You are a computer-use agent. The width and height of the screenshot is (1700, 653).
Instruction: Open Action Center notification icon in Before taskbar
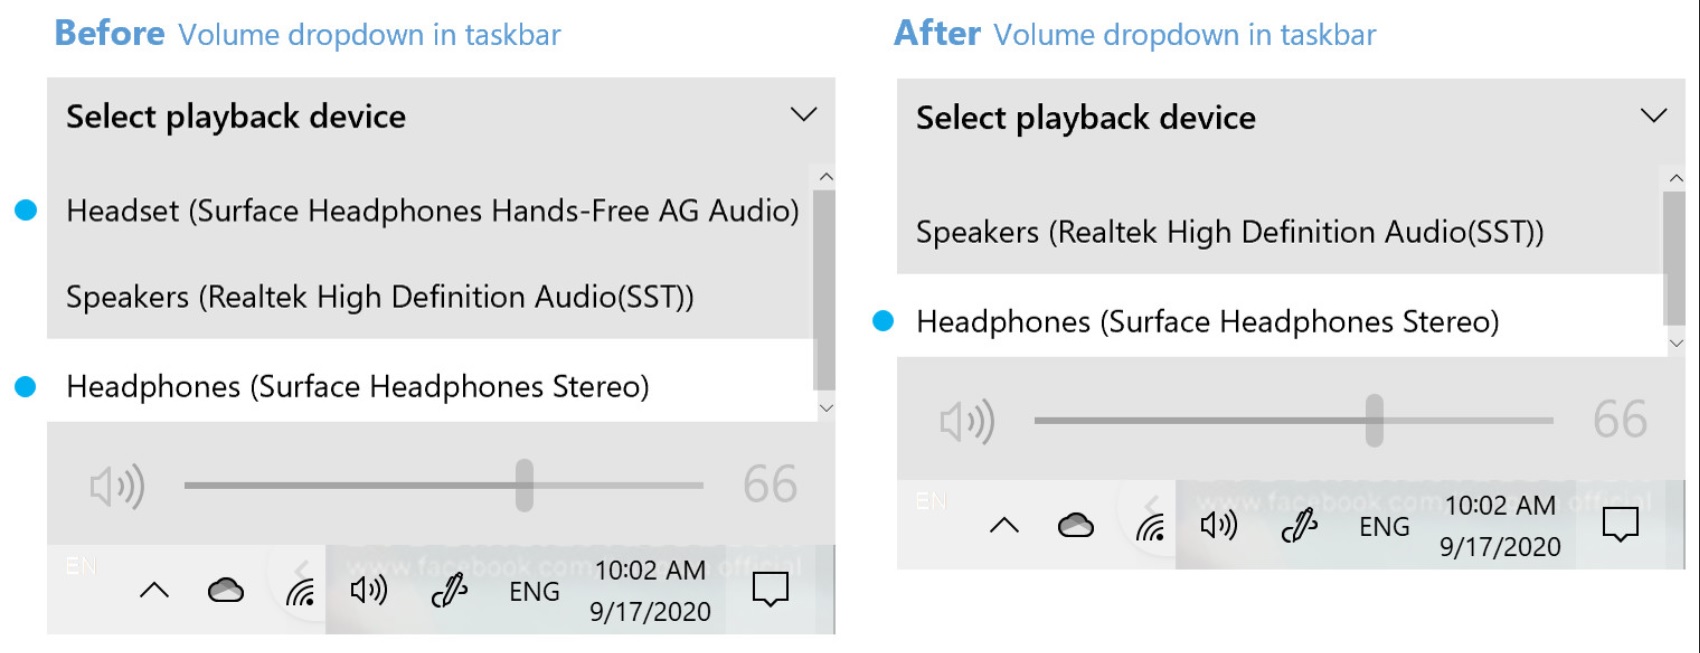770,590
